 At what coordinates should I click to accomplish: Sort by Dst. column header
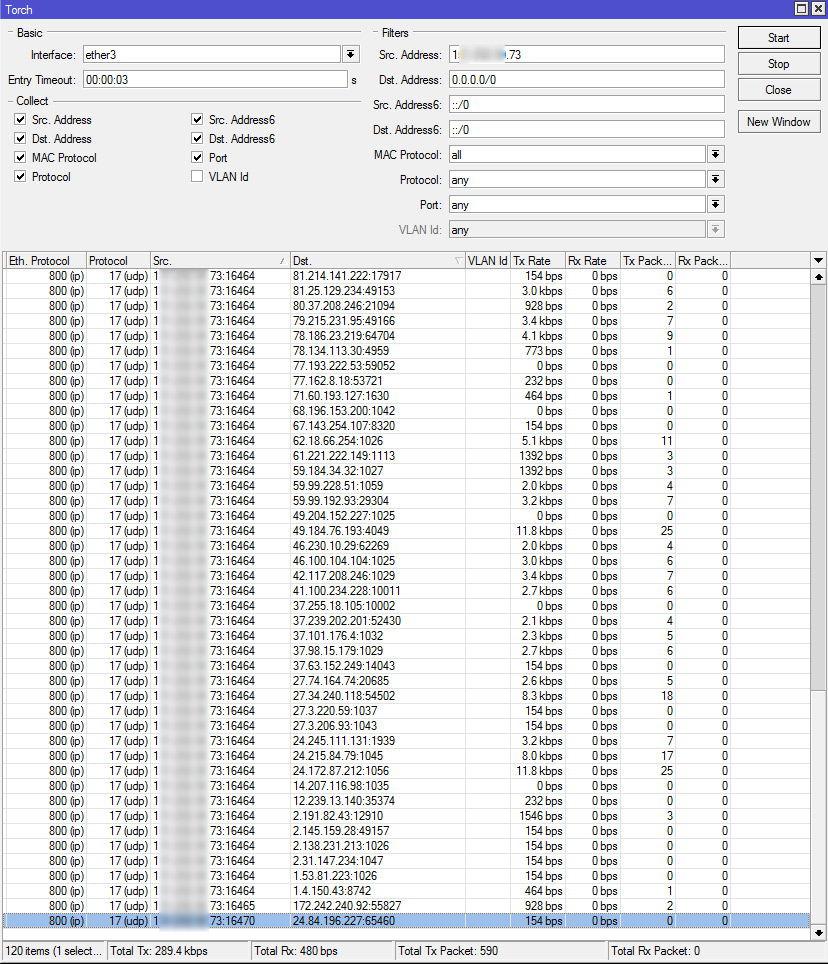click(377, 261)
